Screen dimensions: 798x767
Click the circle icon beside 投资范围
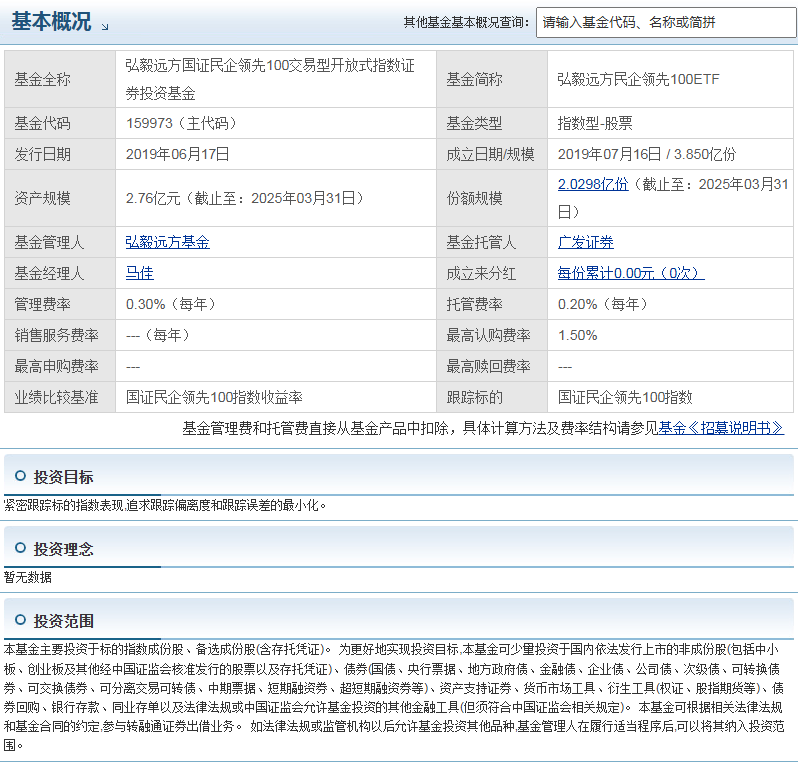point(20,619)
